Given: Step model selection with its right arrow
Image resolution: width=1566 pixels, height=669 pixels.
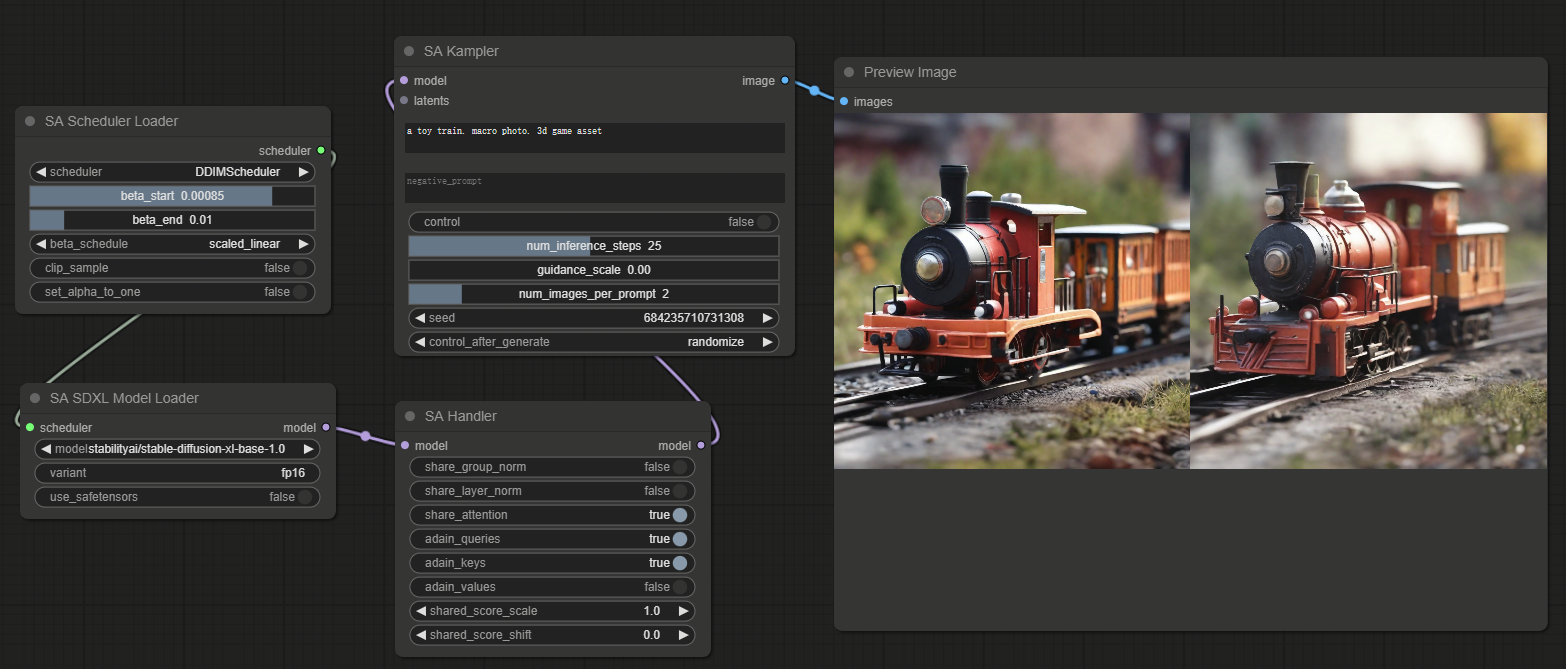Looking at the screenshot, I should (x=308, y=449).
